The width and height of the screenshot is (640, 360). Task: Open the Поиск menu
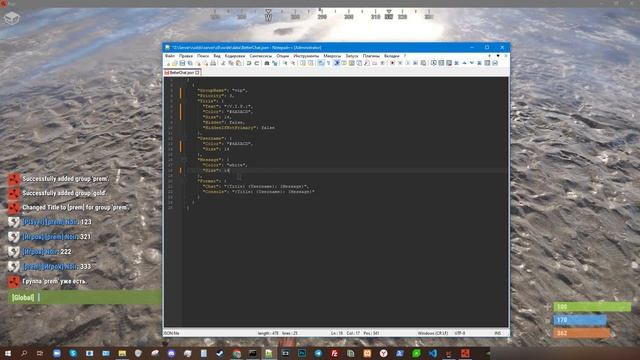(x=203, y=56)
